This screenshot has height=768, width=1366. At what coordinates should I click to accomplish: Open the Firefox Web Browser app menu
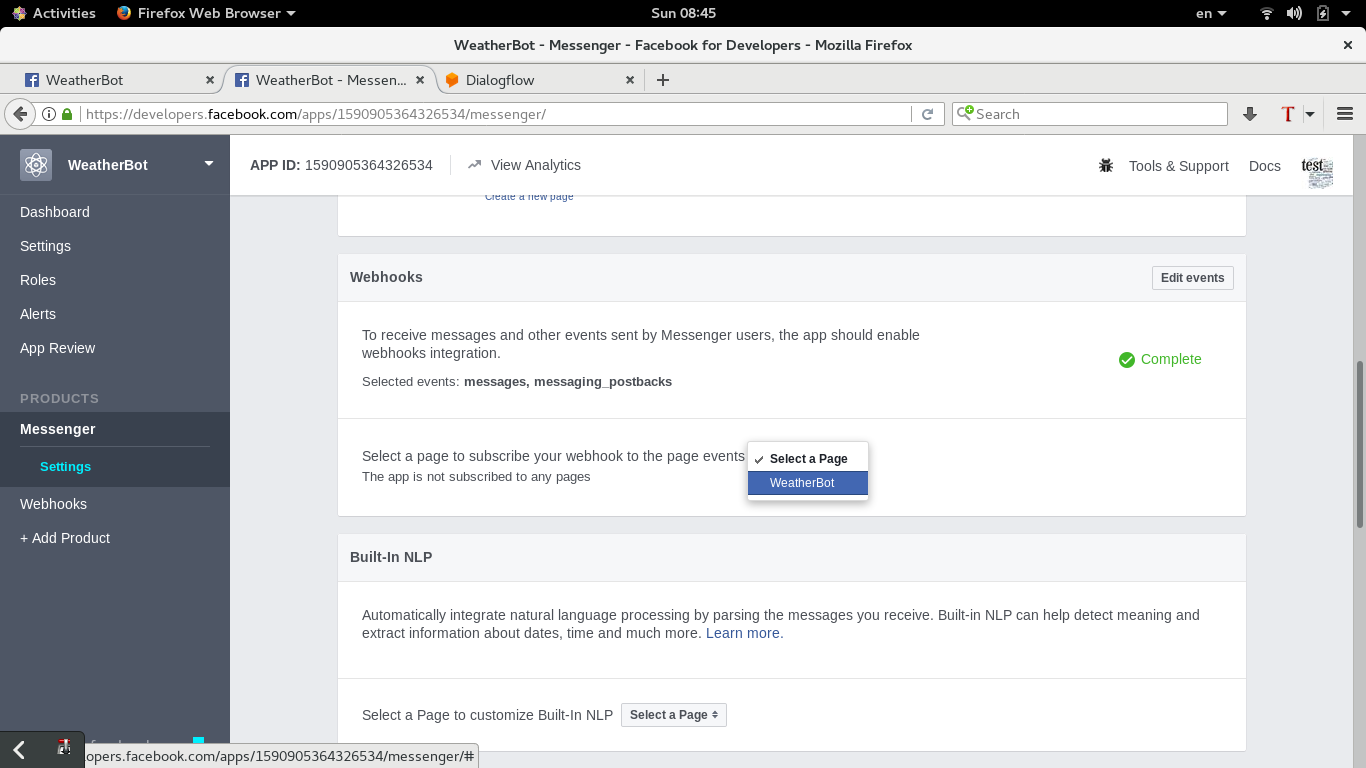pos(206,13)
